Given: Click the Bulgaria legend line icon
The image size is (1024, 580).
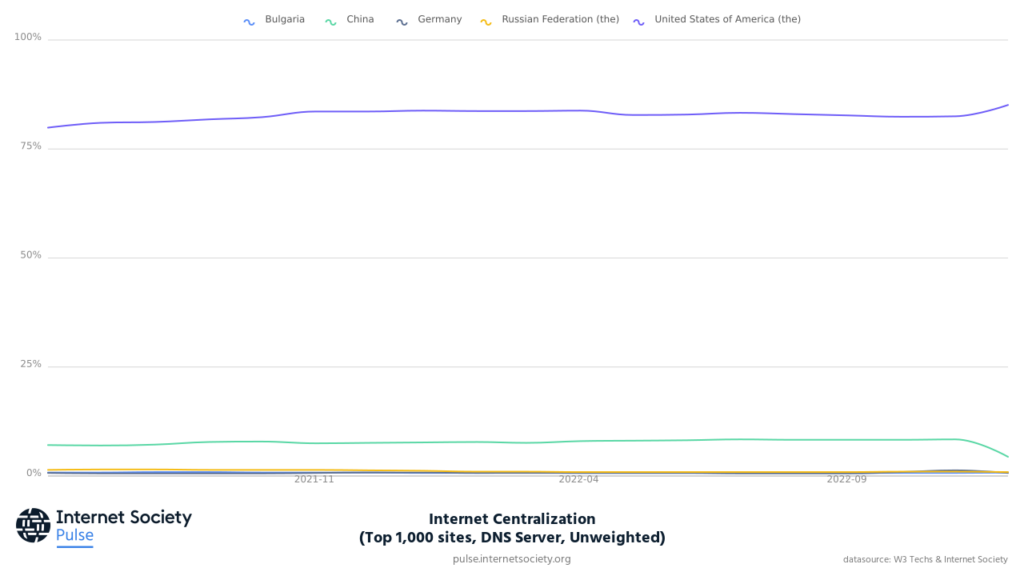Looking at the screenshot, I should point(249,20).
